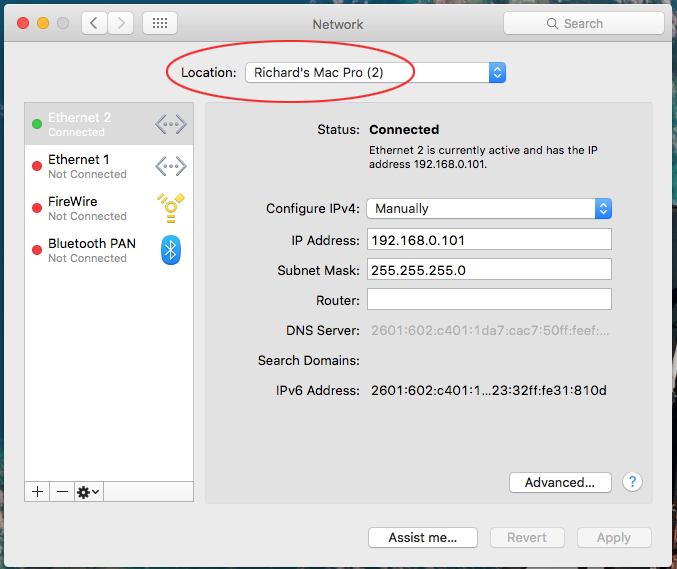The width and height of the screenshot is (677, 569).
Task: Show all preferences grid icon
Action: 160,23
